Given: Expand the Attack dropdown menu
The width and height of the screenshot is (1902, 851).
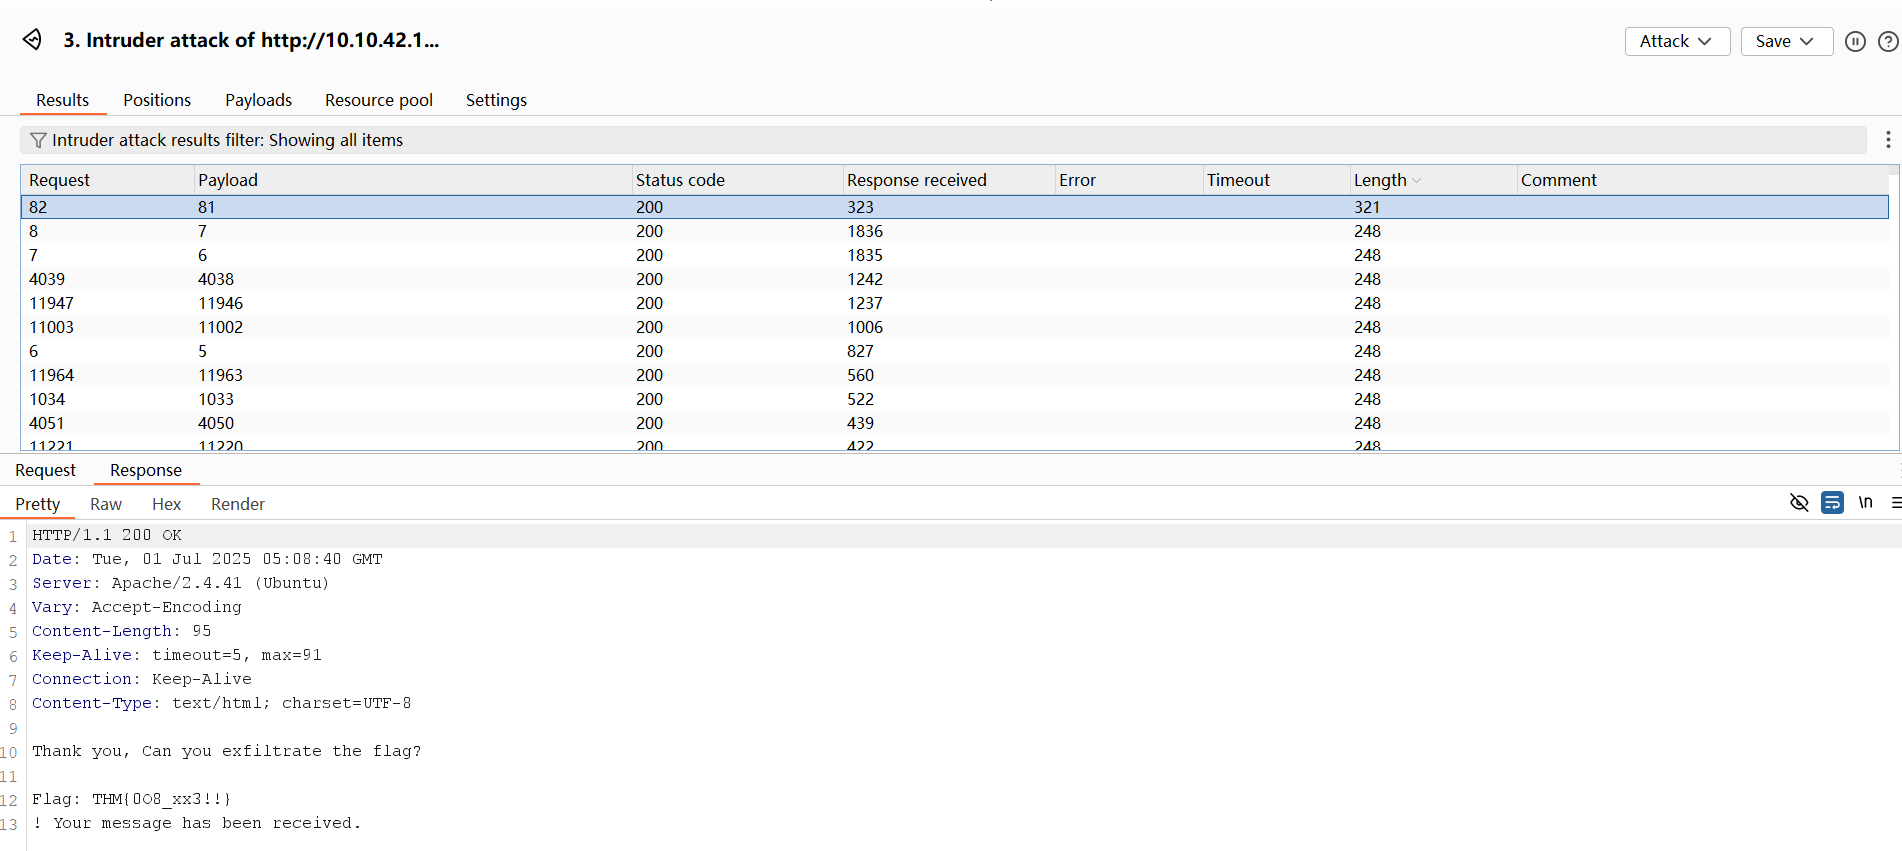Looking at the screenshot, I should tap(1676, 41).
